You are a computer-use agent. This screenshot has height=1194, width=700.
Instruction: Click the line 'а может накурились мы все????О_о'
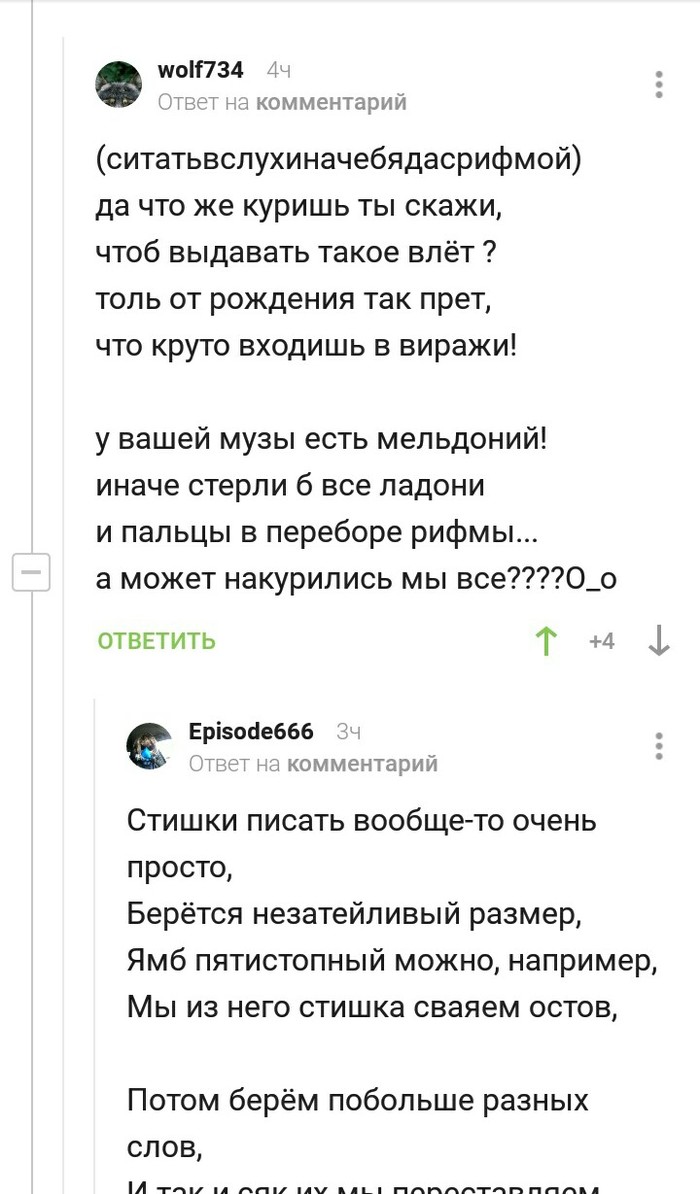(x=357, y=580)
